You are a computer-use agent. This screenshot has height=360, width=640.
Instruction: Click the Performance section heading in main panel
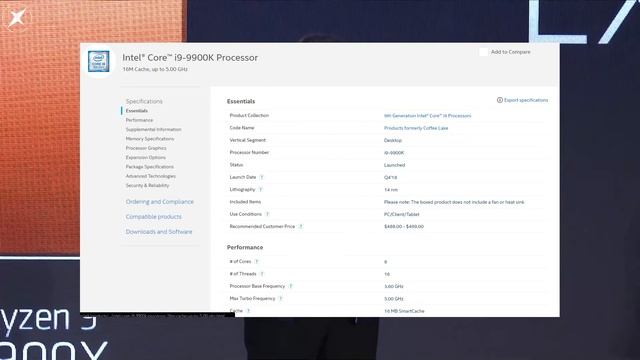tap(245, 247)
